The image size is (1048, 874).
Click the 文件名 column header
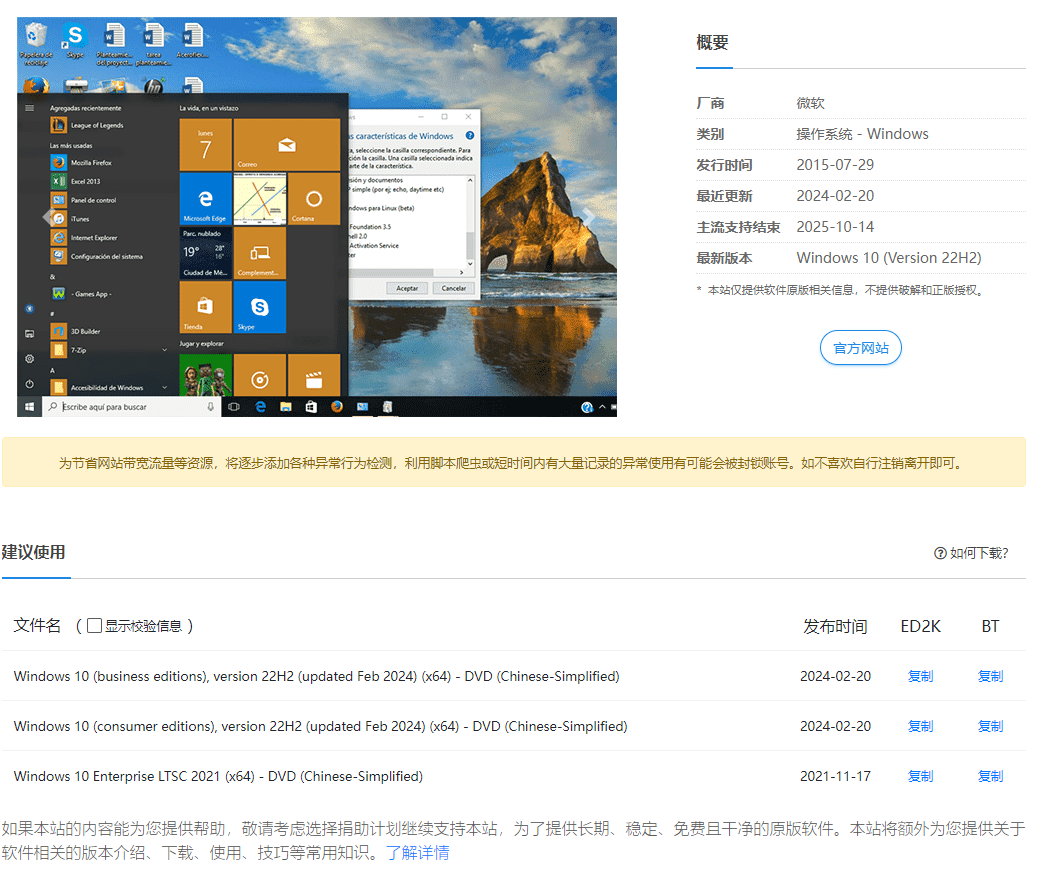(37, 625)
